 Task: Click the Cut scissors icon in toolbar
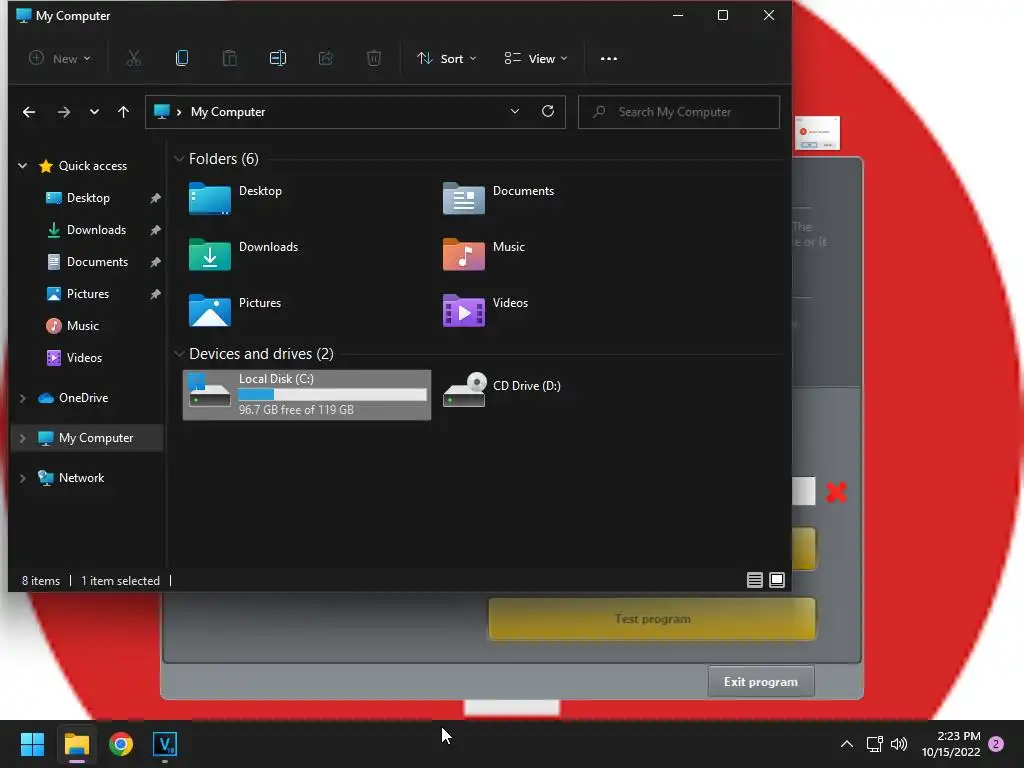point(134,59)
